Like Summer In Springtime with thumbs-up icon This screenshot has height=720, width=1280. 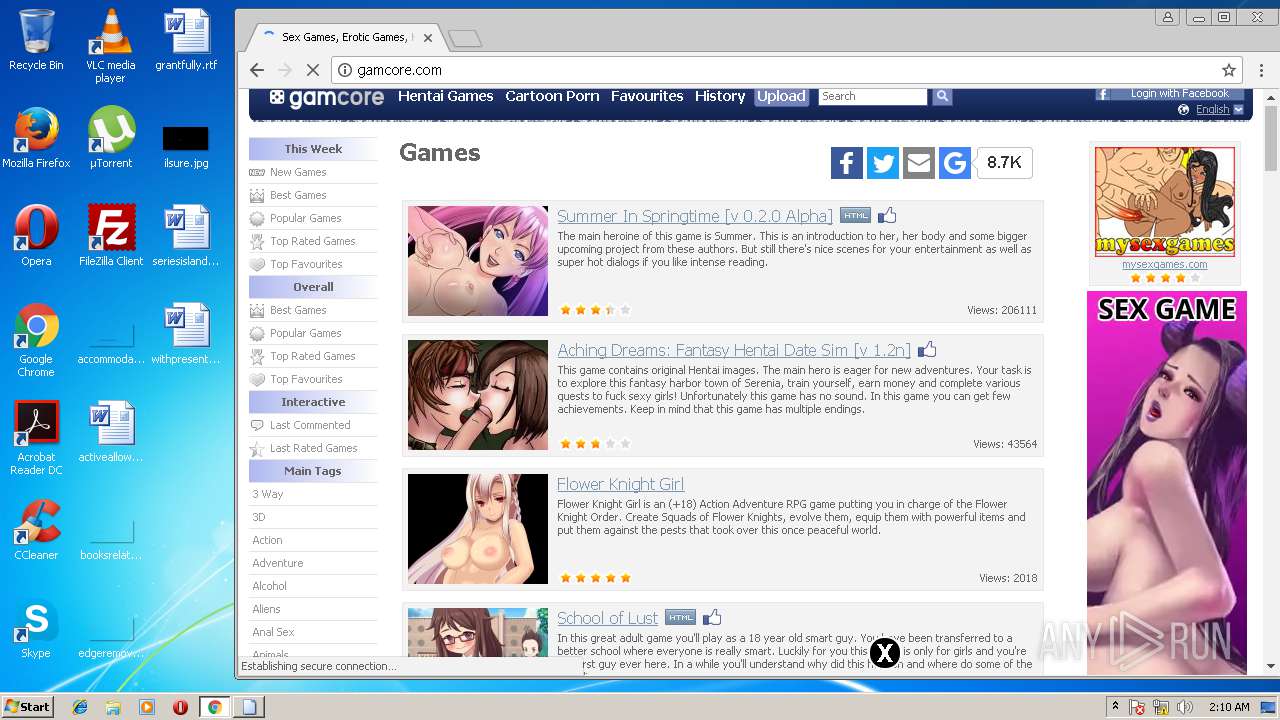[x=887, y=215]
